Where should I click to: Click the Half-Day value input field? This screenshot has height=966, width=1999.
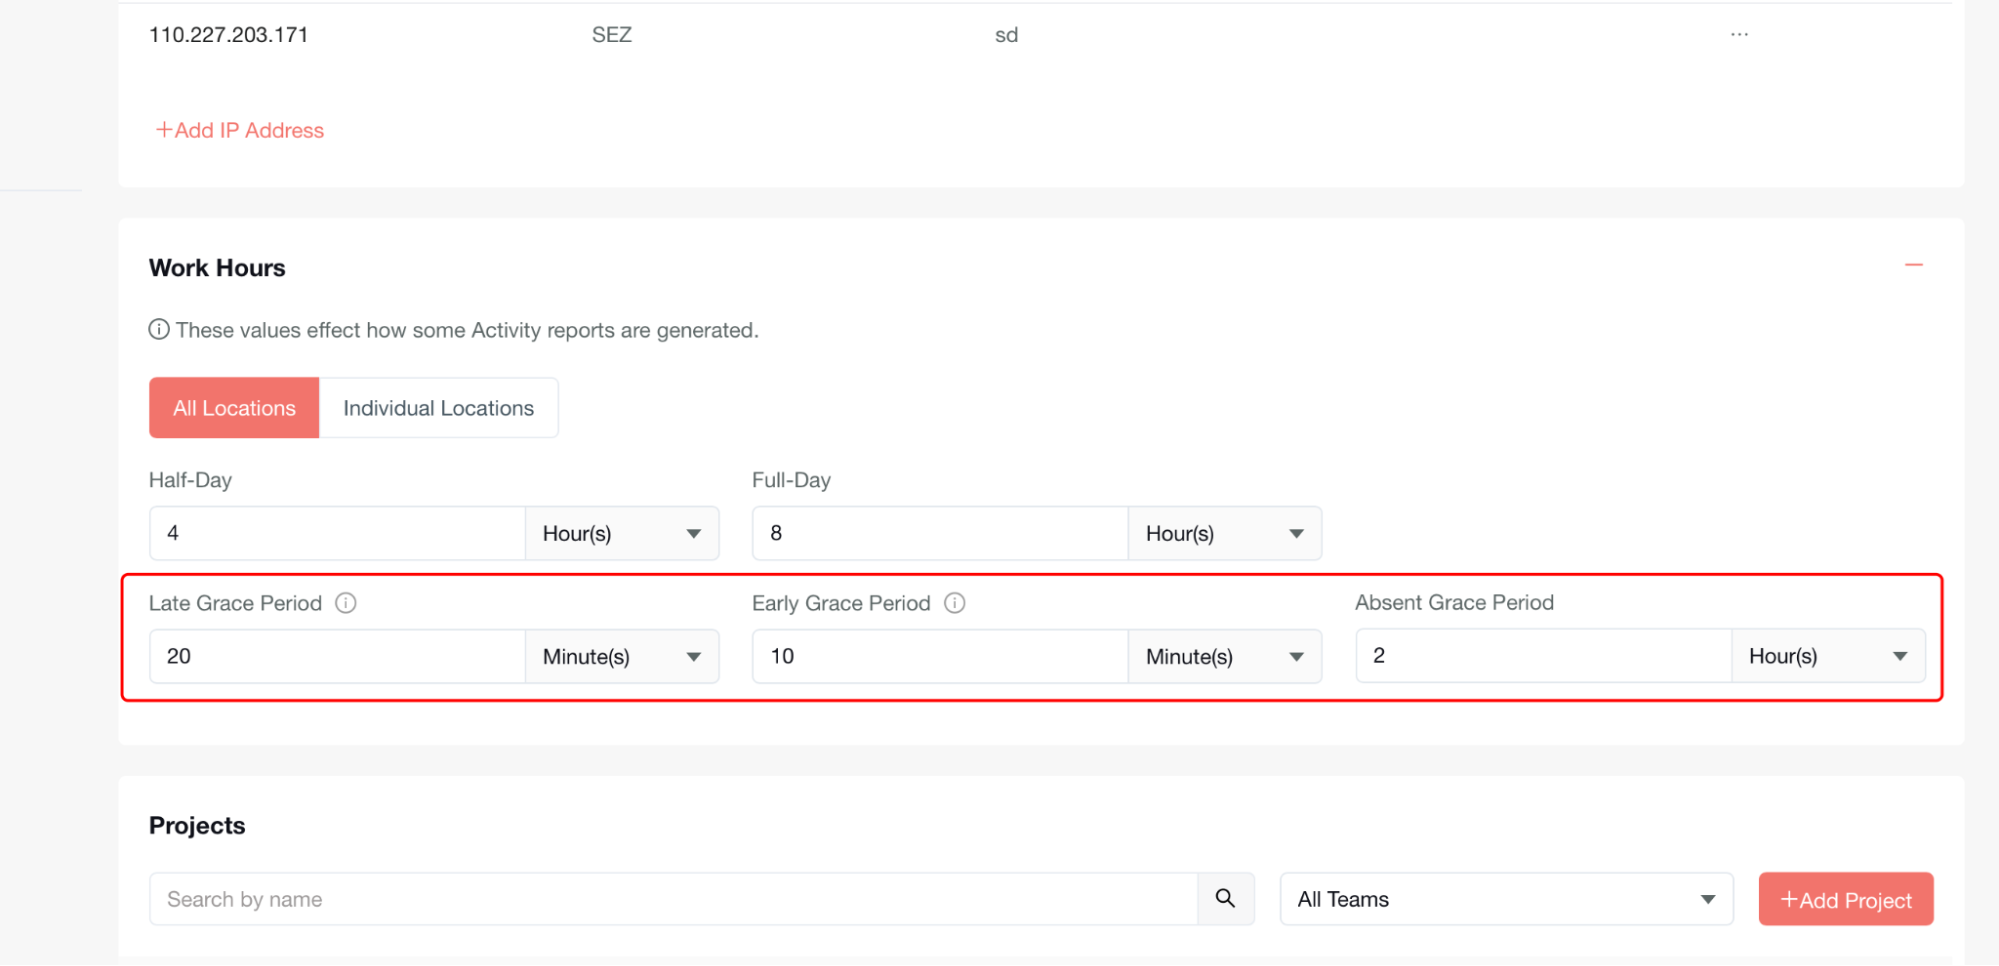tap(337, 534)
